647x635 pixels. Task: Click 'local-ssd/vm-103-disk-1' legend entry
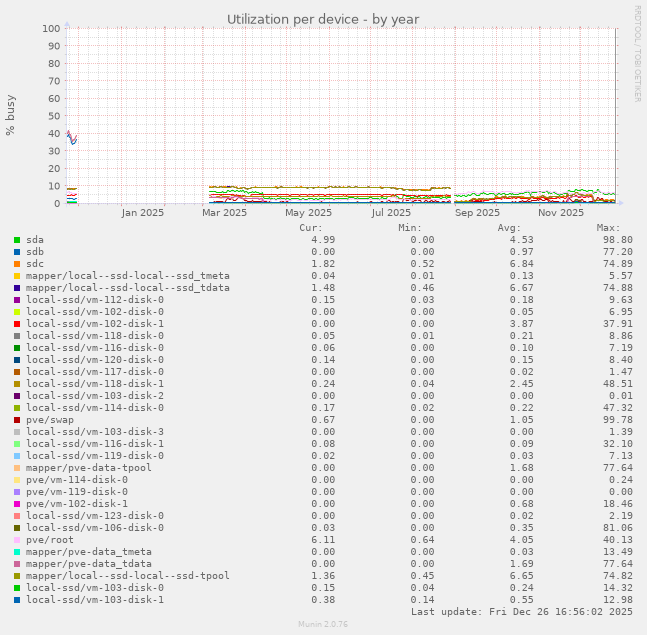point(95,600)
